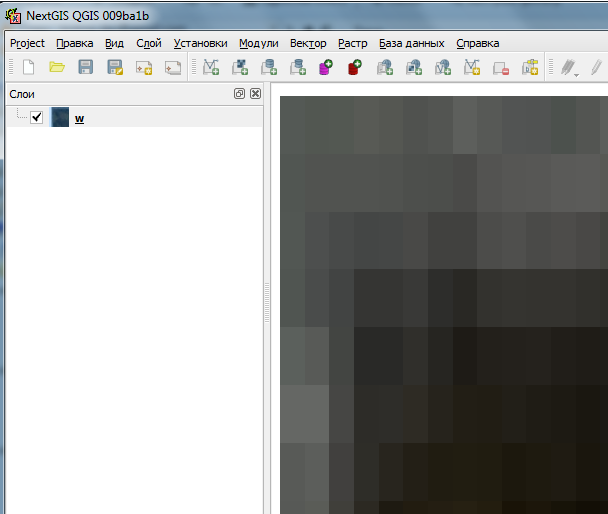Undock the Слои panel with float button
Image resolution: width=608 pixels, height=514 pixels.
[239, 93]
